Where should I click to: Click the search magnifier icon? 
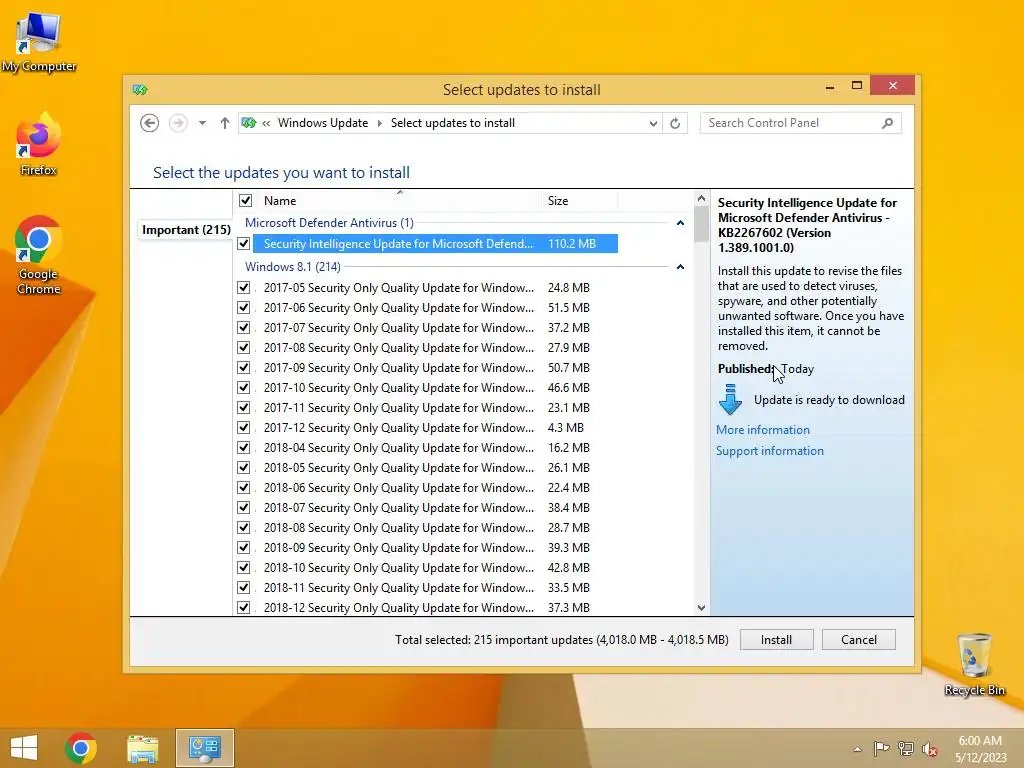(887, 123)
